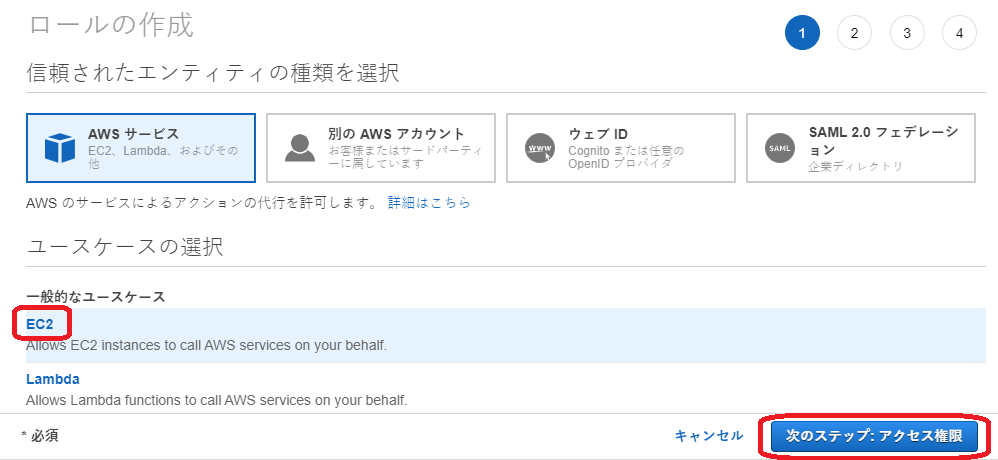This screenshot has height=460, width=998.
Task: Select the EC2 use case link
Action: 40,325
